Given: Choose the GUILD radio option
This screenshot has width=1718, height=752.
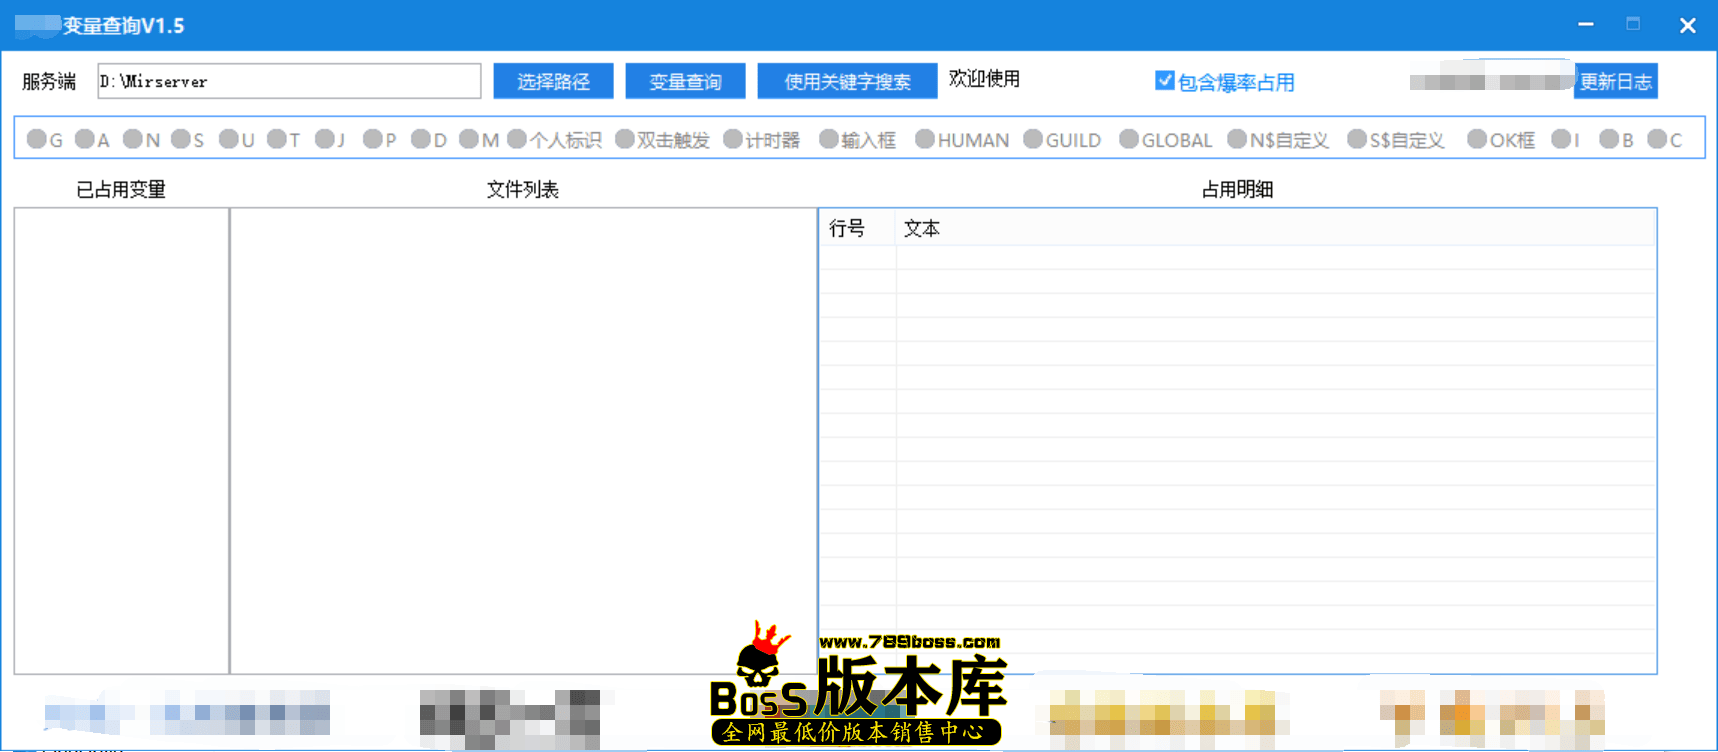Looking at the screenshot, I should pyautogui.click(x=1033, y=139).
